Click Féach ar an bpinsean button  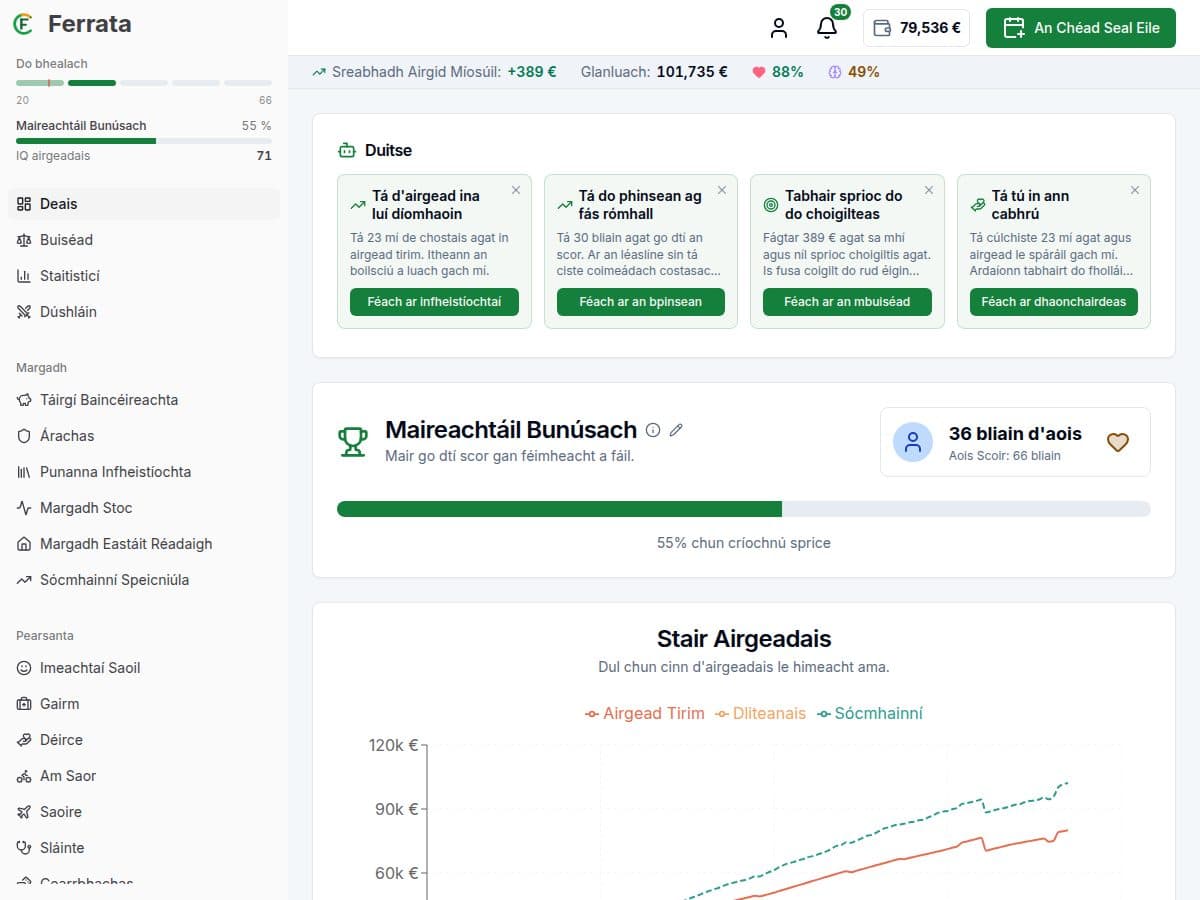(641, 302)
